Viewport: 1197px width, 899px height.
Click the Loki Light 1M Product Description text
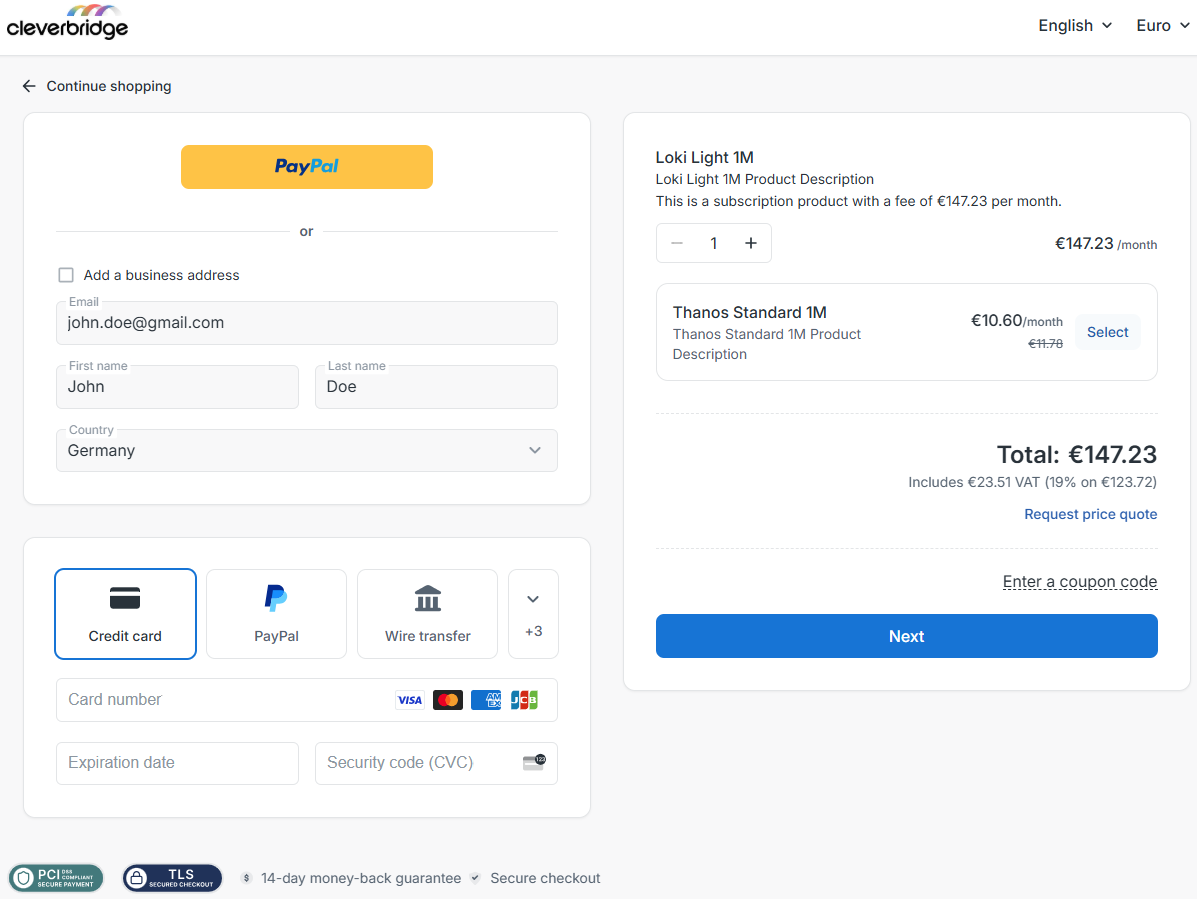[765, 179]
